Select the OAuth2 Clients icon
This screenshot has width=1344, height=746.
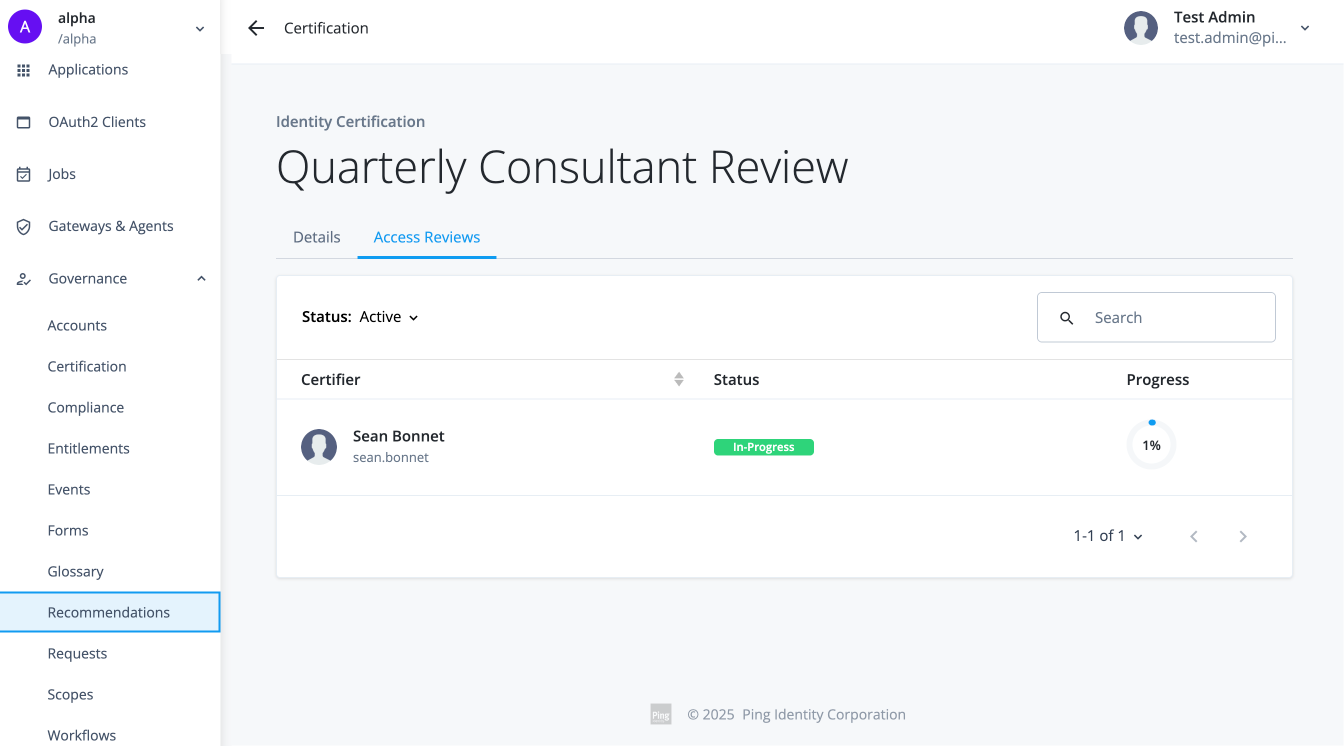pyautogui.click(x=23, y=121)
